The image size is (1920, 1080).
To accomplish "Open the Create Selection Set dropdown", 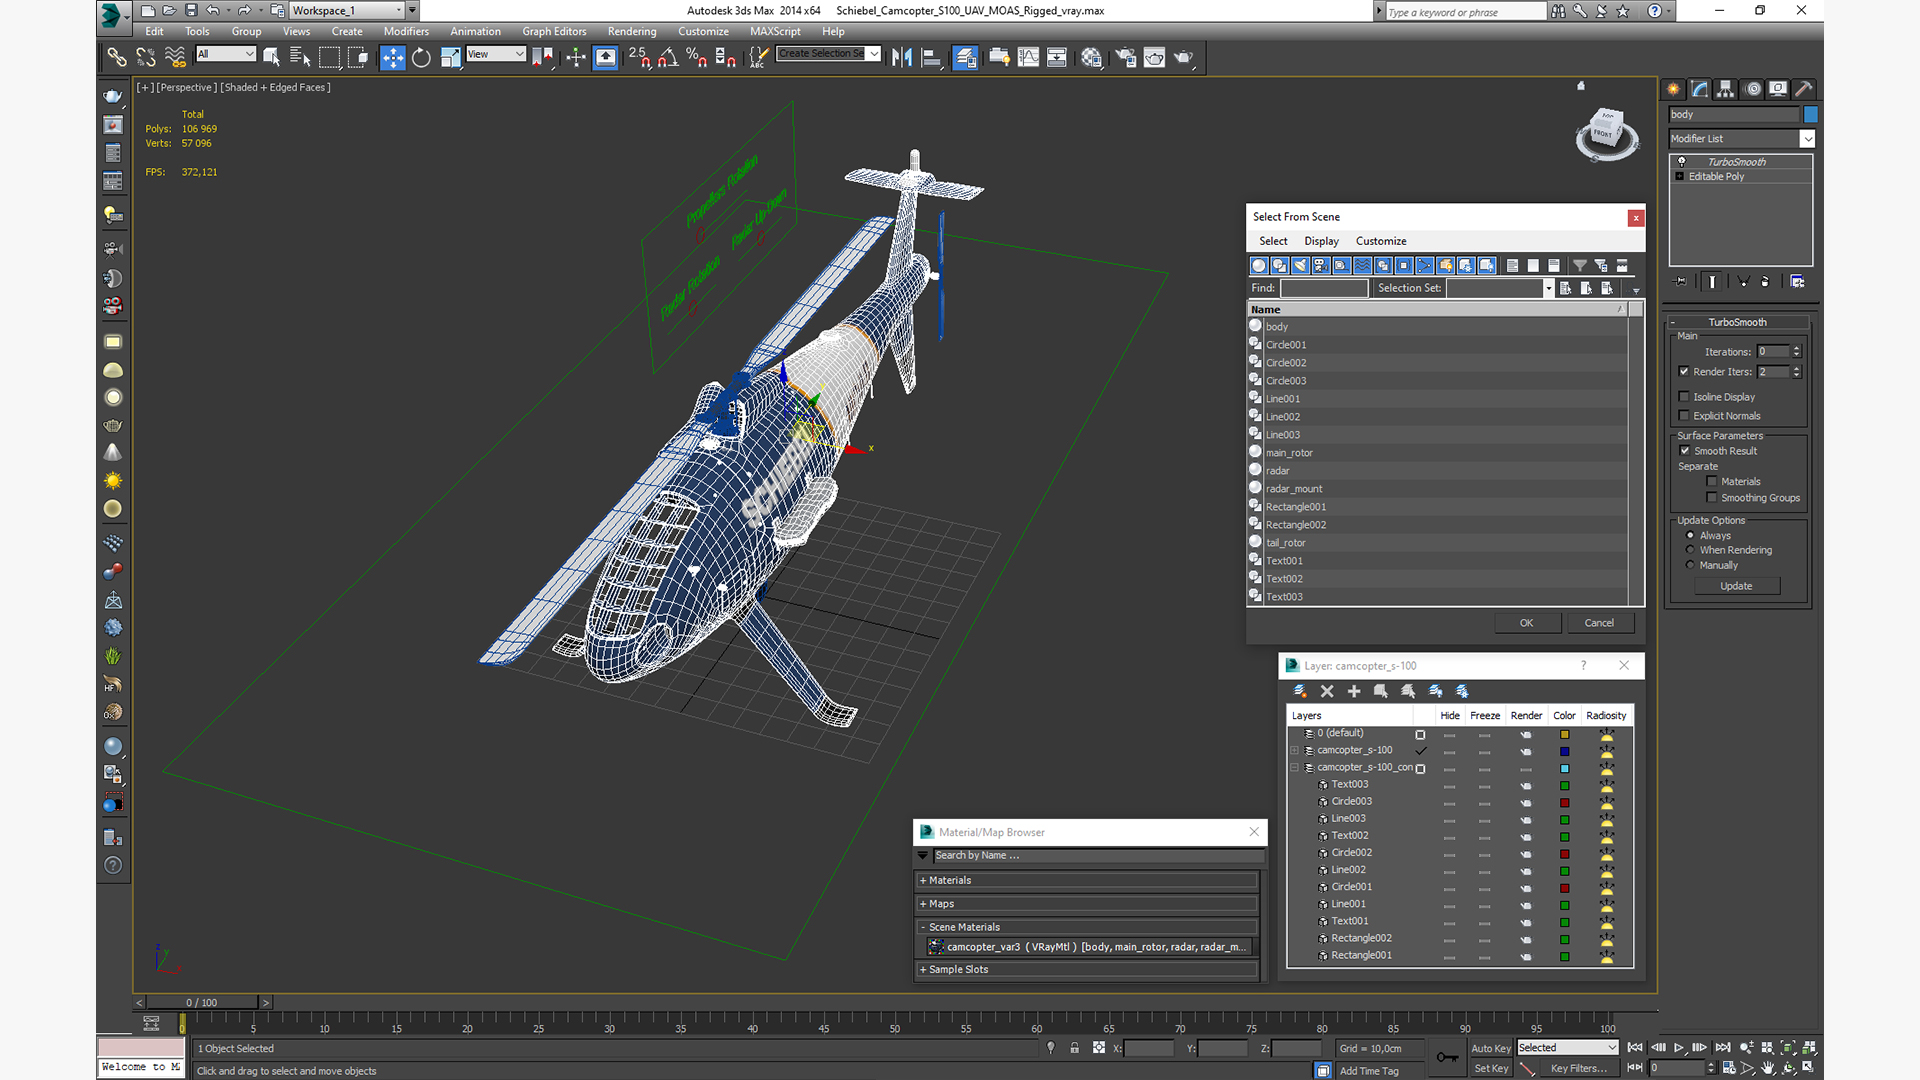I will click(874, 54).
